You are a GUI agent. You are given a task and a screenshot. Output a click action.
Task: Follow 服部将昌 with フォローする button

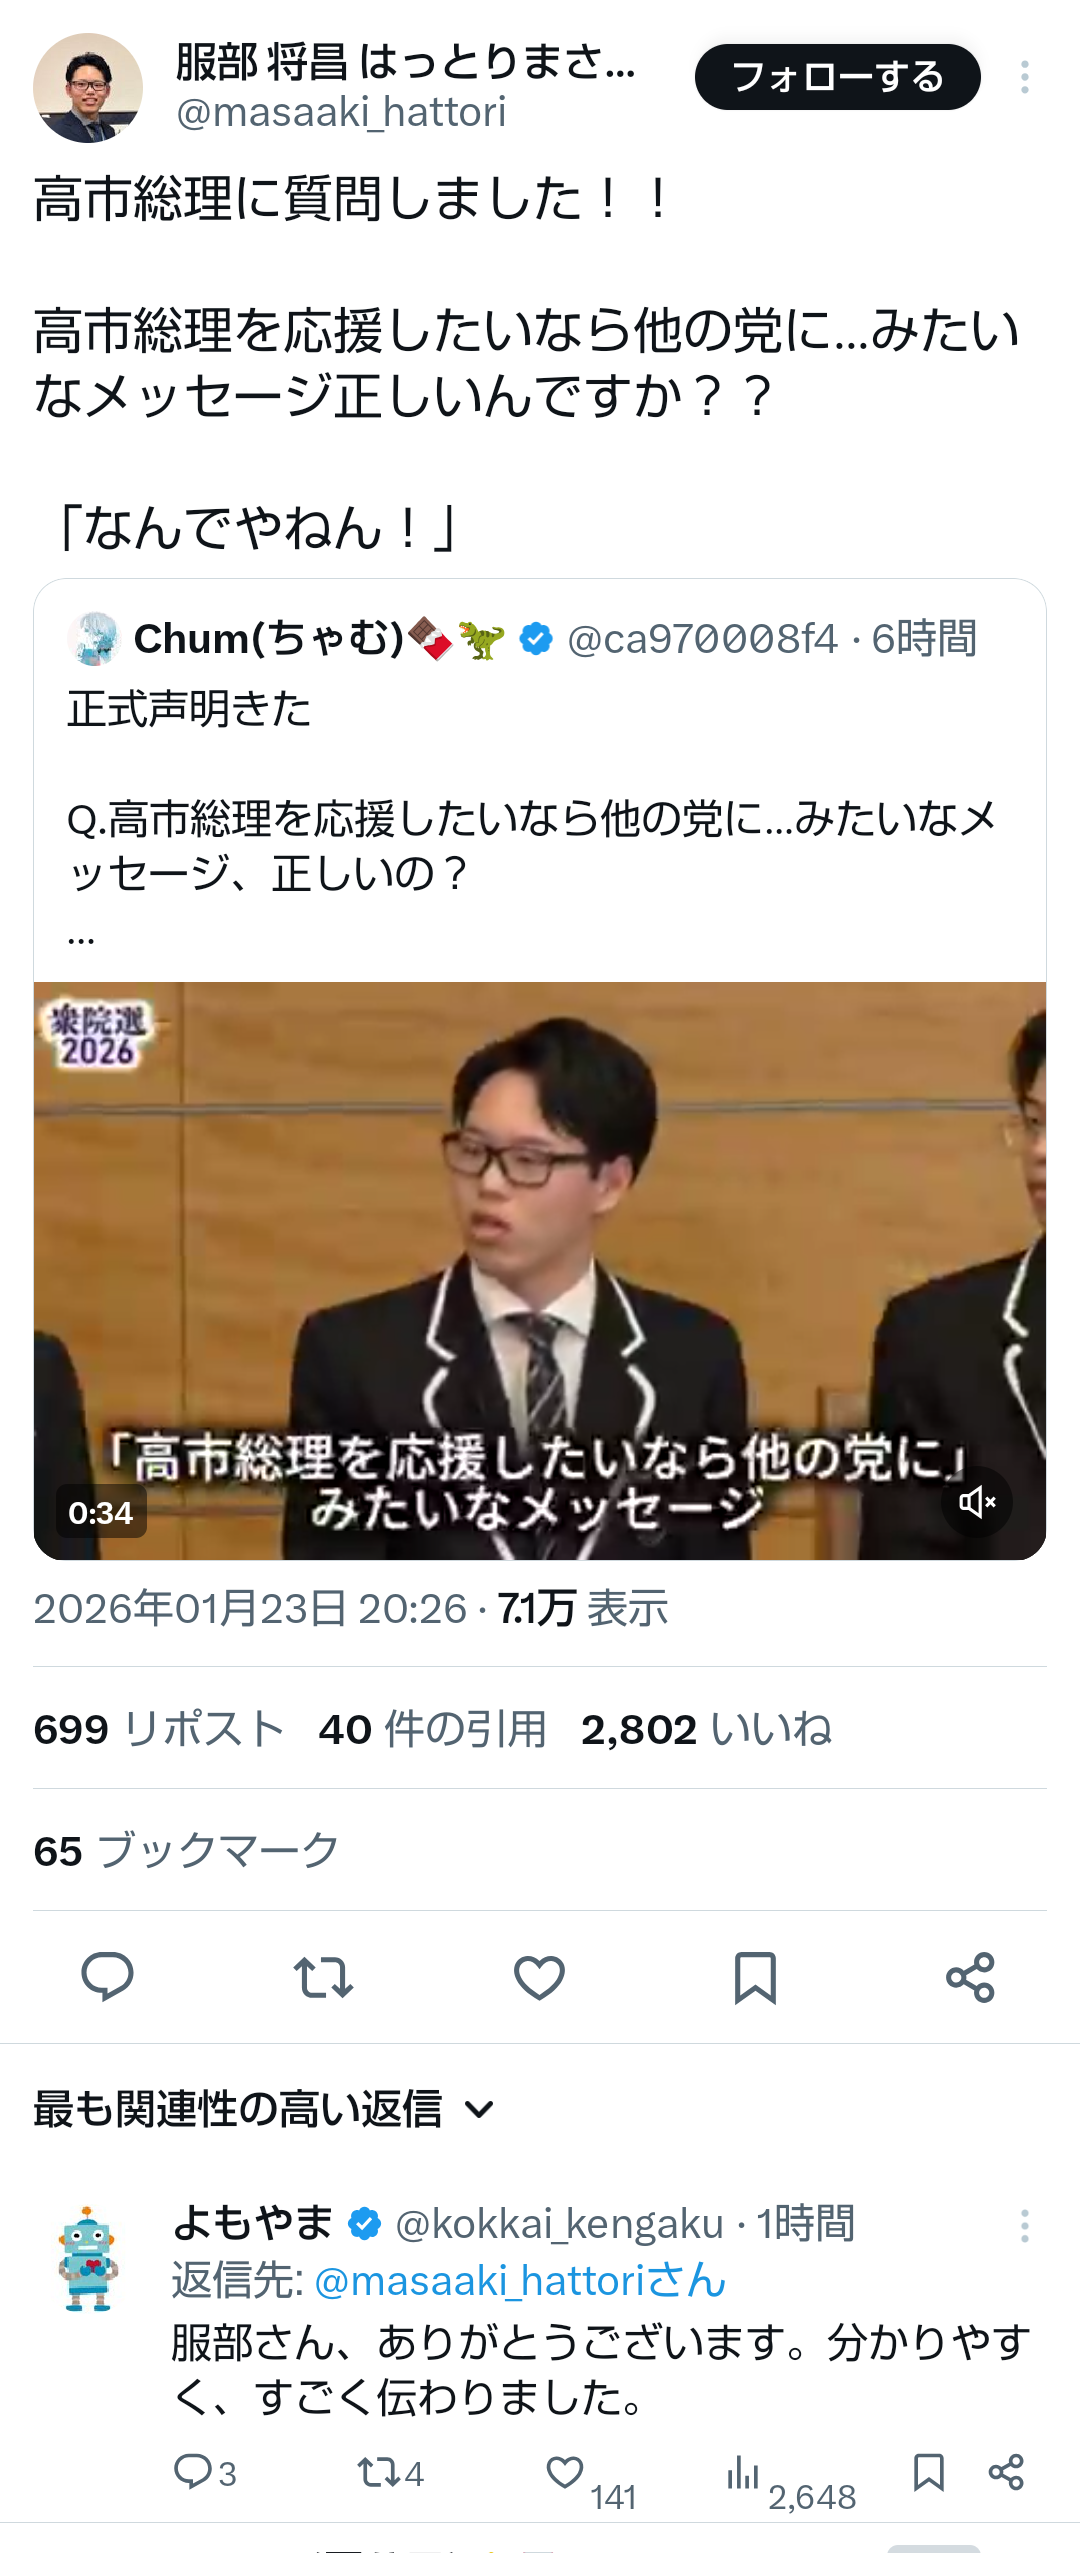coord(838,77)
